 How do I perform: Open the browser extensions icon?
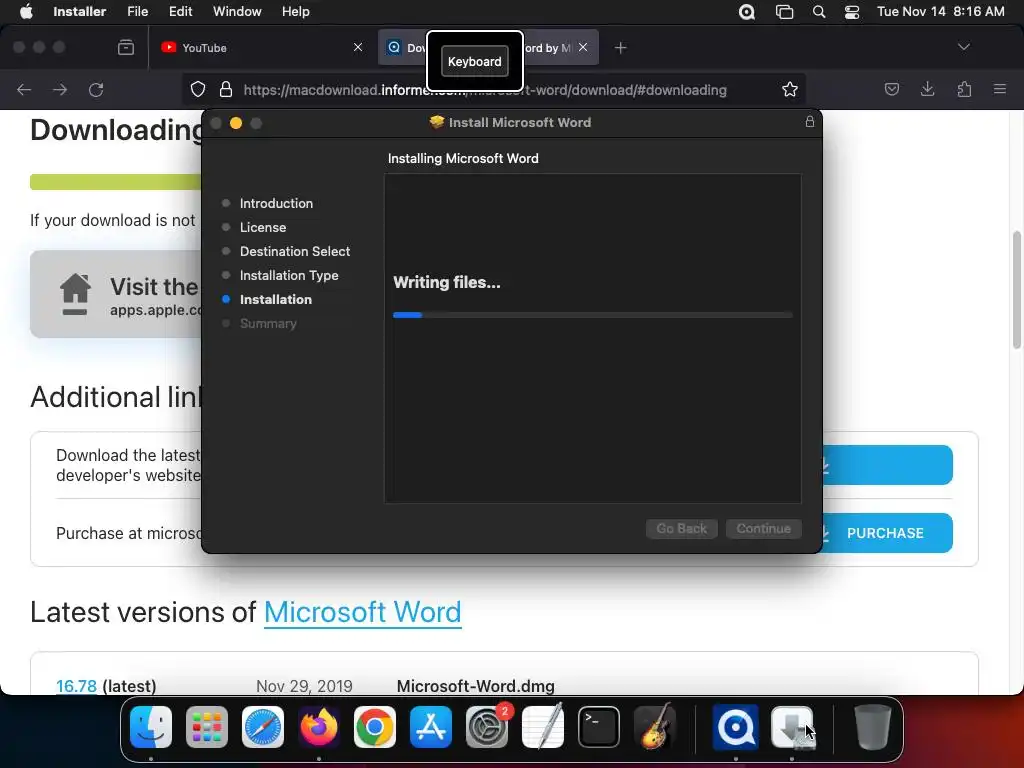pyautogui.click(x=964, y=89)
